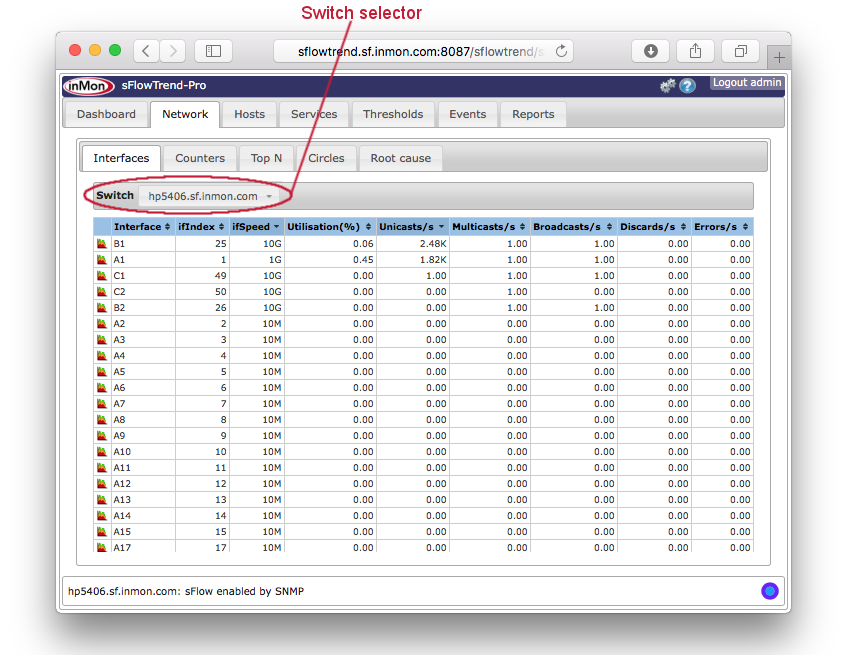
Task: Open chart icon for interface A1
Action: 102,260
